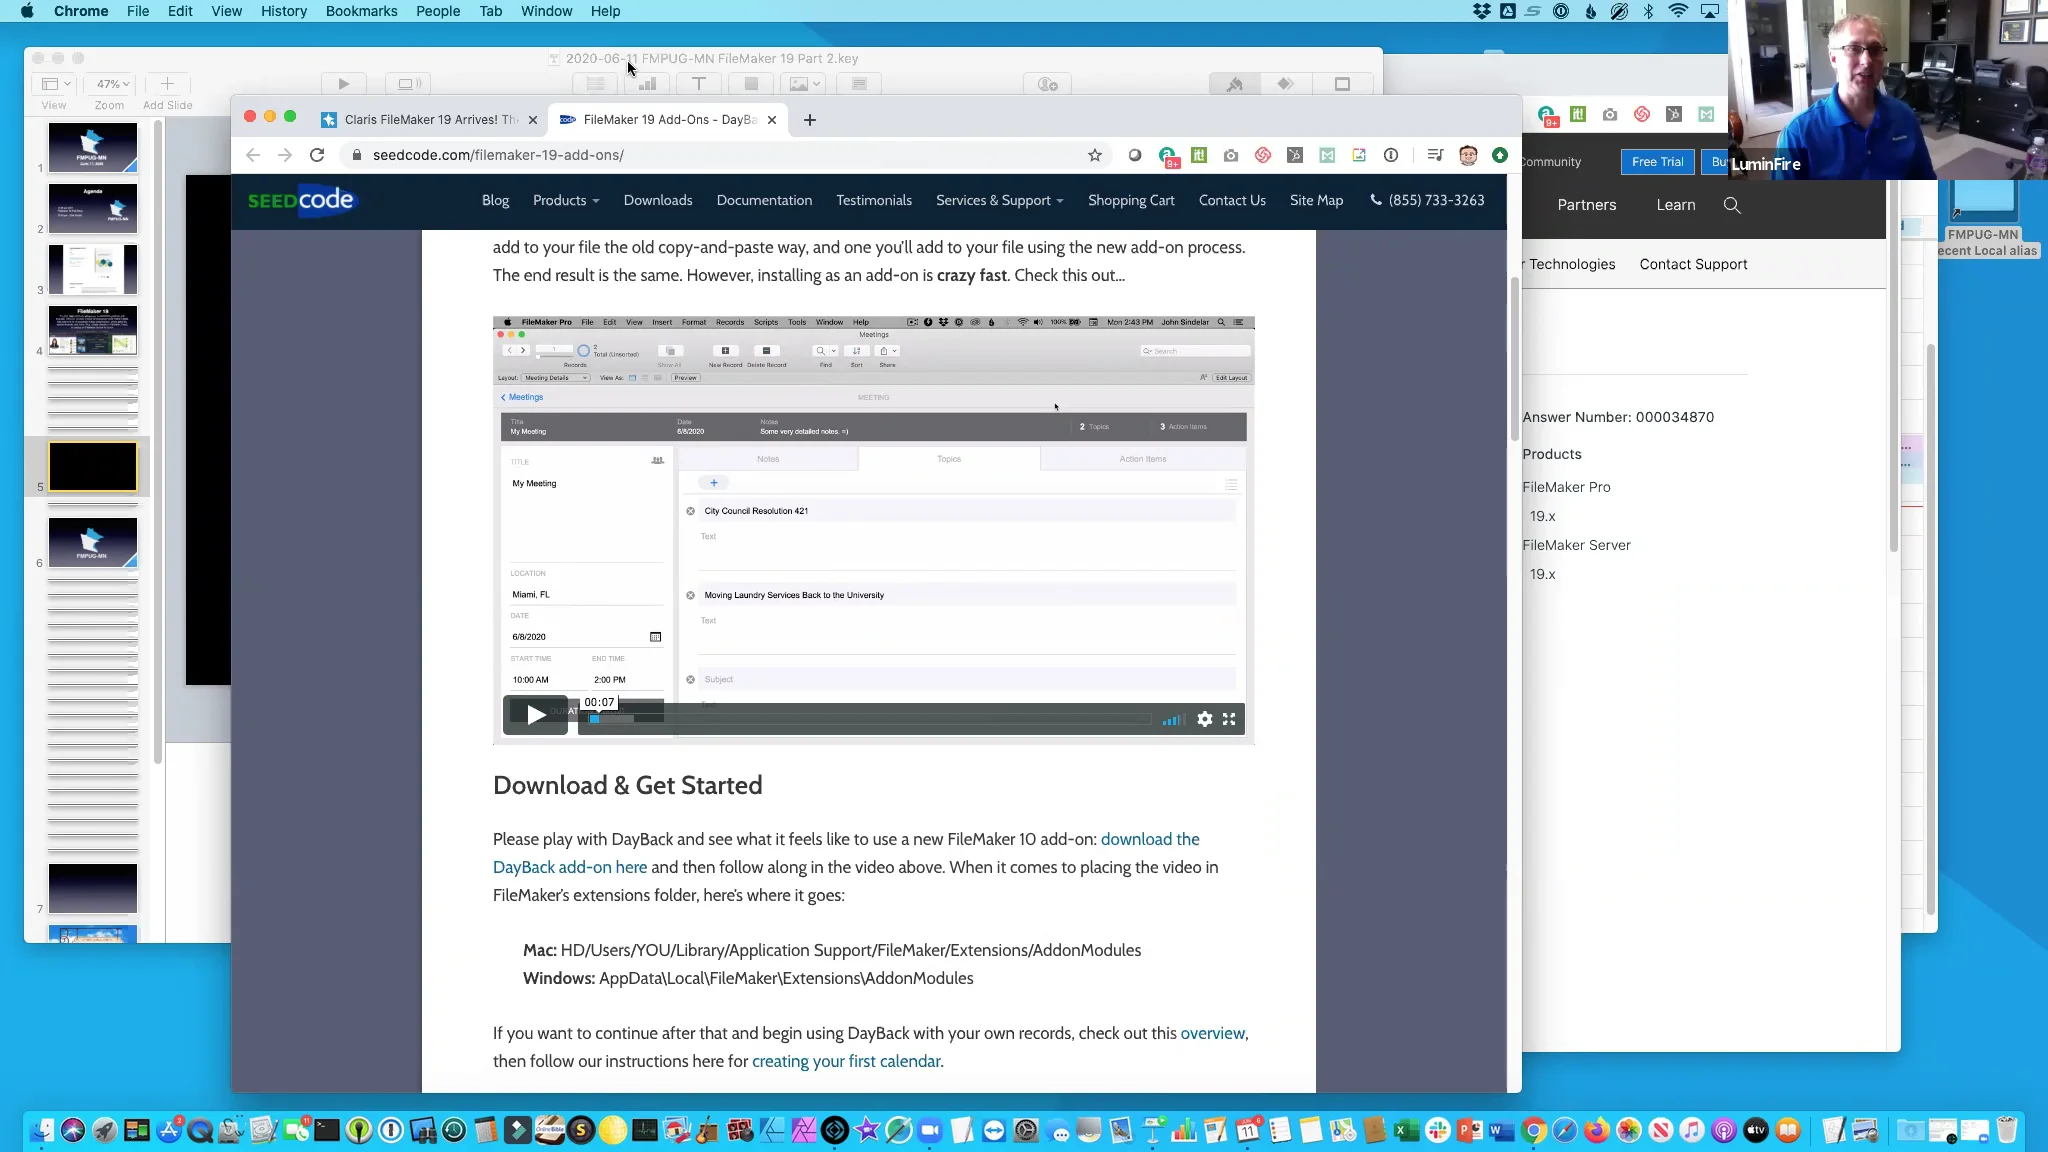Go to Shopping Cart

coord(1131,201)
